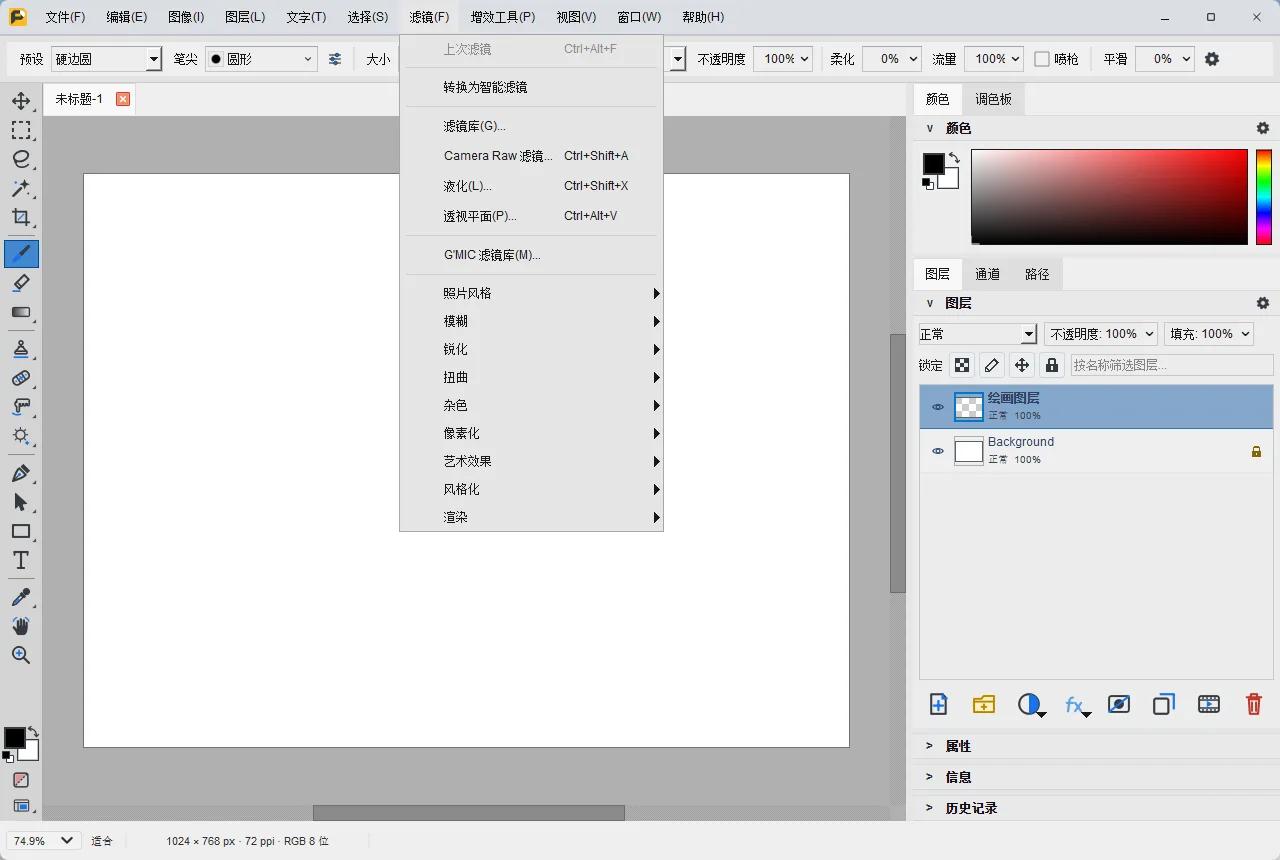The image size is (1280, 860).
Task: Select the Lasso tool
Action: tap(21, 159)
